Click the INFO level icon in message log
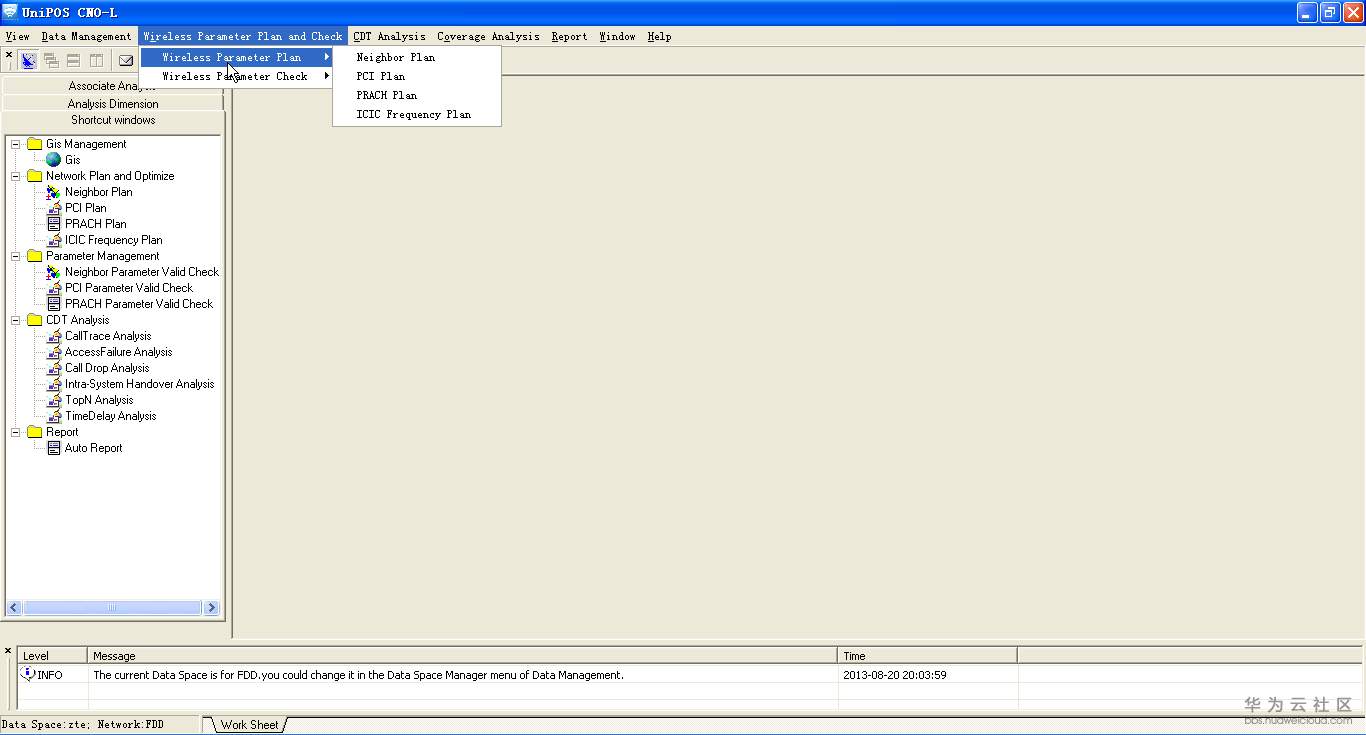Image resolution: width=1366 pixels, height=735 pixels. pyautogui.click(x=28, y=674)
